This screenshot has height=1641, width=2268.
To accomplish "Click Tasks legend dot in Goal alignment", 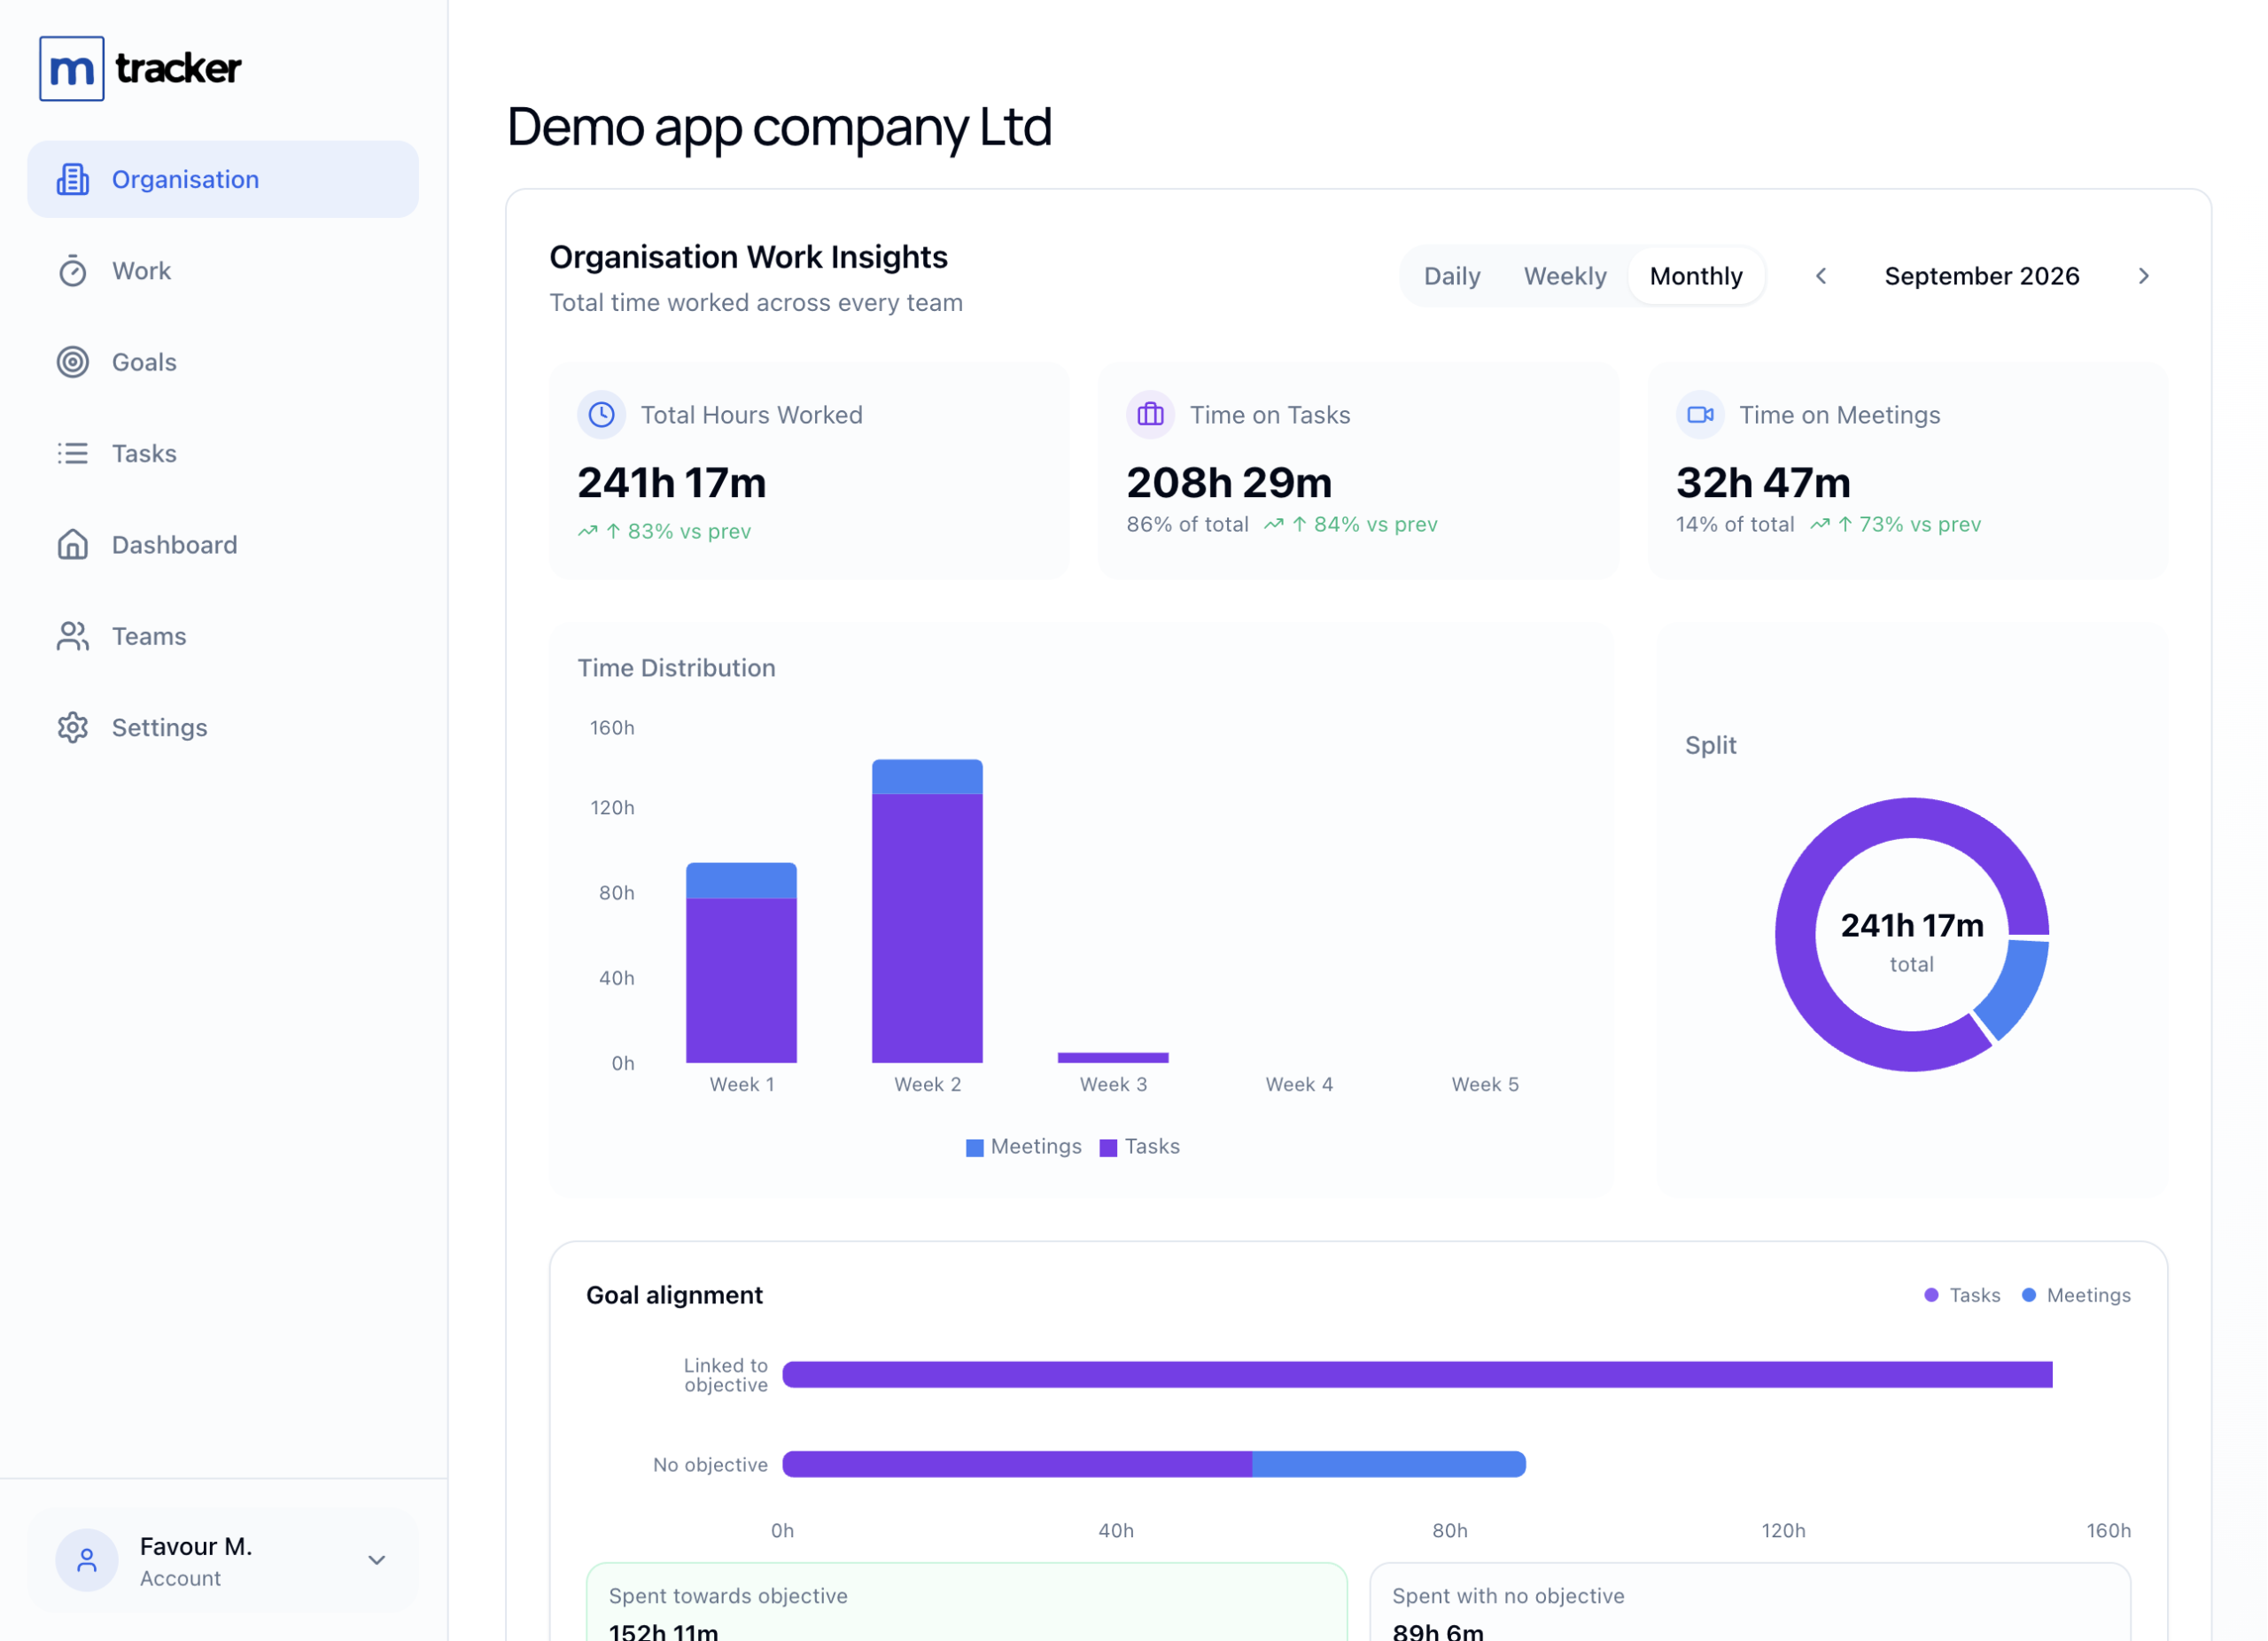I will (1931, 1295).
